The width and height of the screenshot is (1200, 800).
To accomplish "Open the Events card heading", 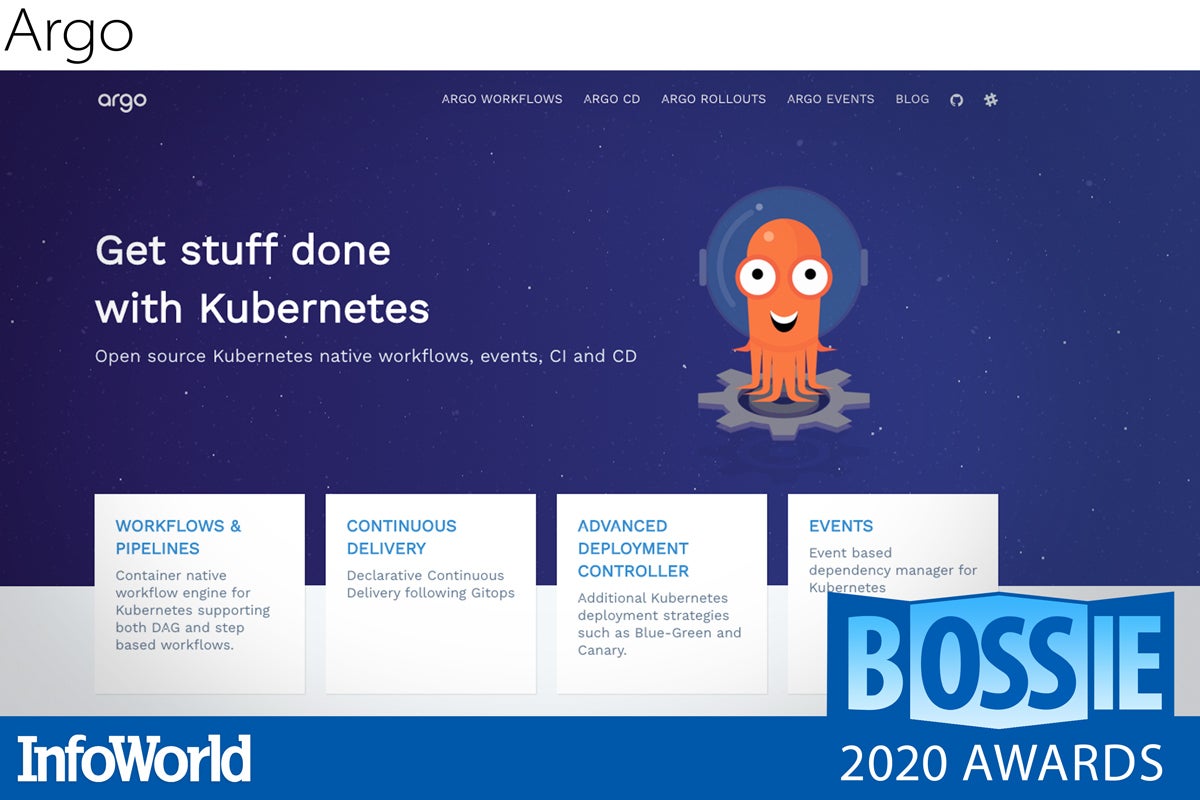I will pyautogui.click(x=841, y=526).
